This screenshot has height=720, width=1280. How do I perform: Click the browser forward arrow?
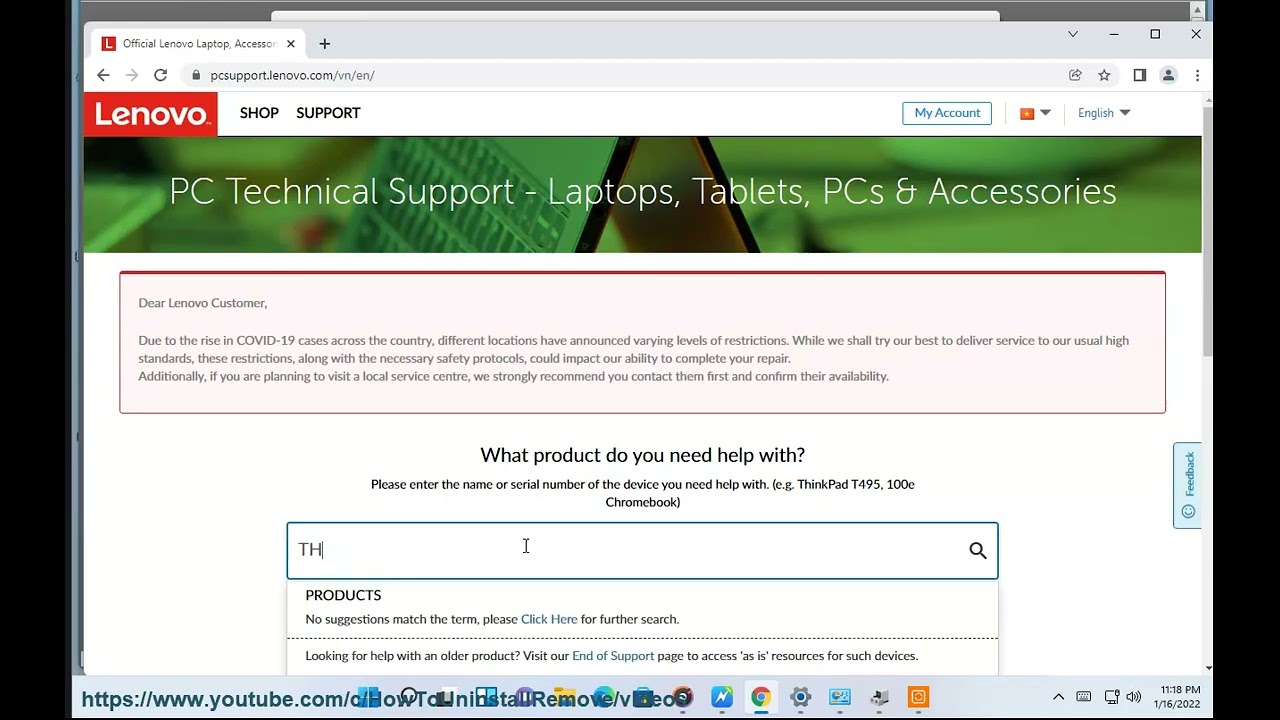132,75
